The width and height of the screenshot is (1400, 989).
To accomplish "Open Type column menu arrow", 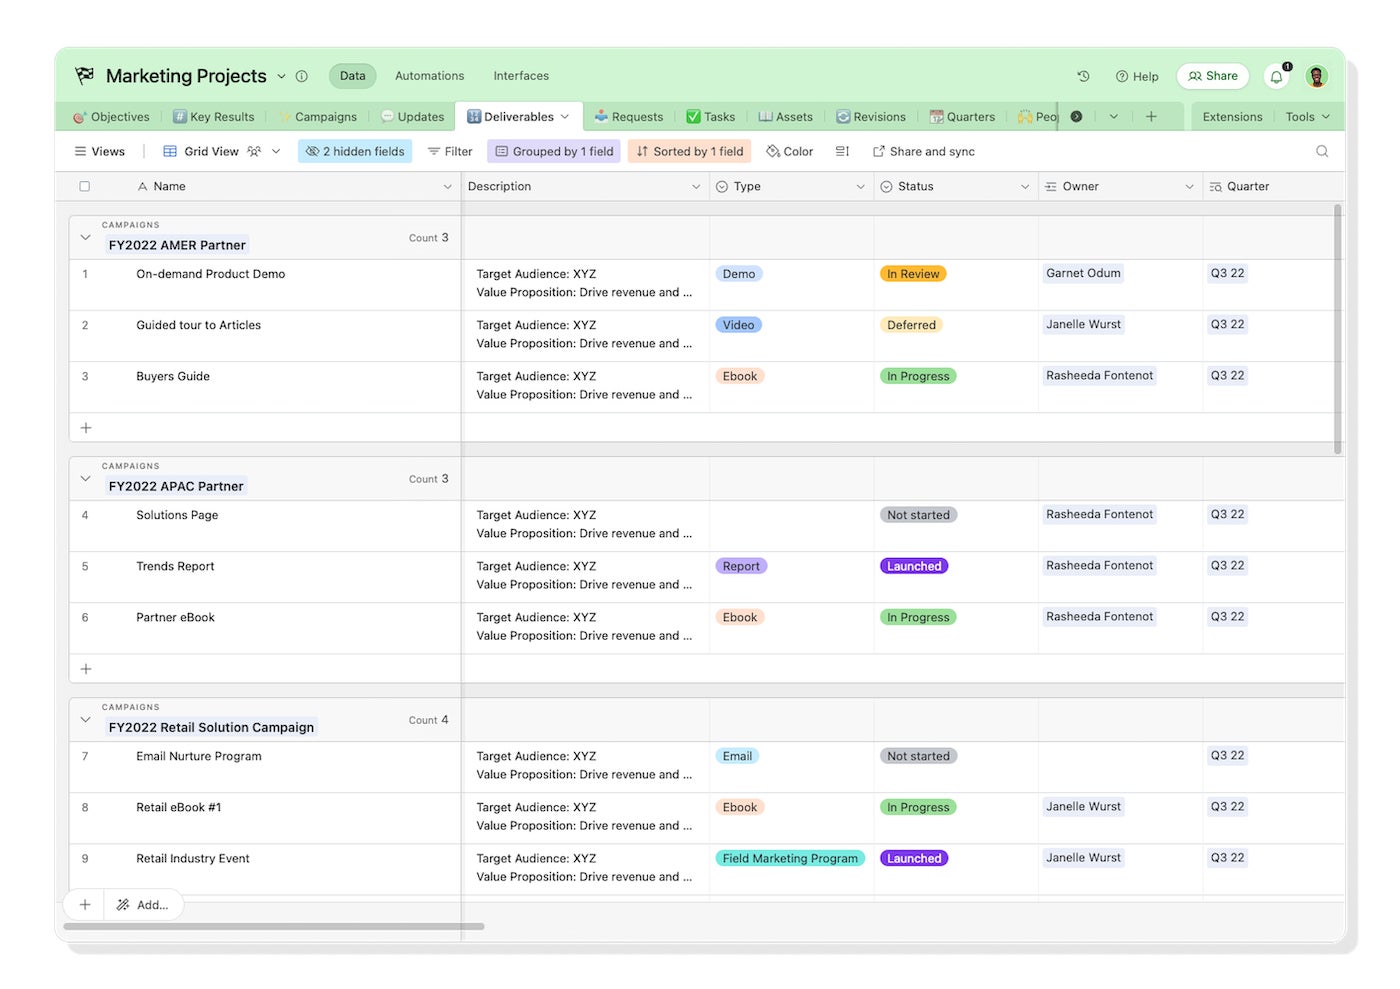I will (x=860, y=187).
